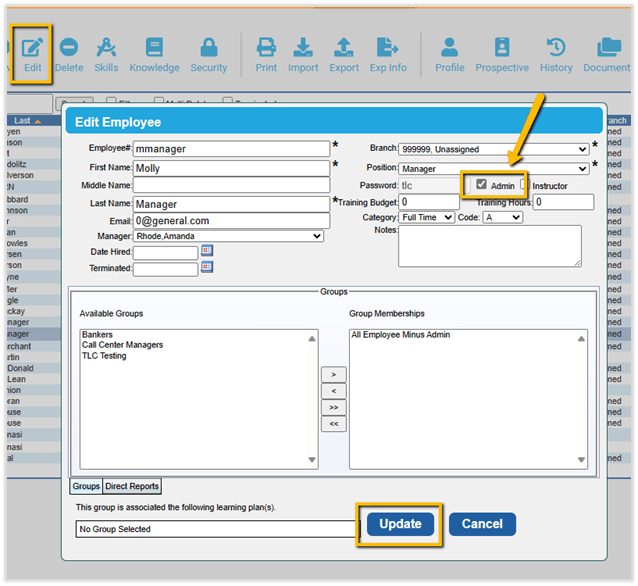Open the Date Hired calendar picker
The image size is (638, 586).
click(207, 250)
